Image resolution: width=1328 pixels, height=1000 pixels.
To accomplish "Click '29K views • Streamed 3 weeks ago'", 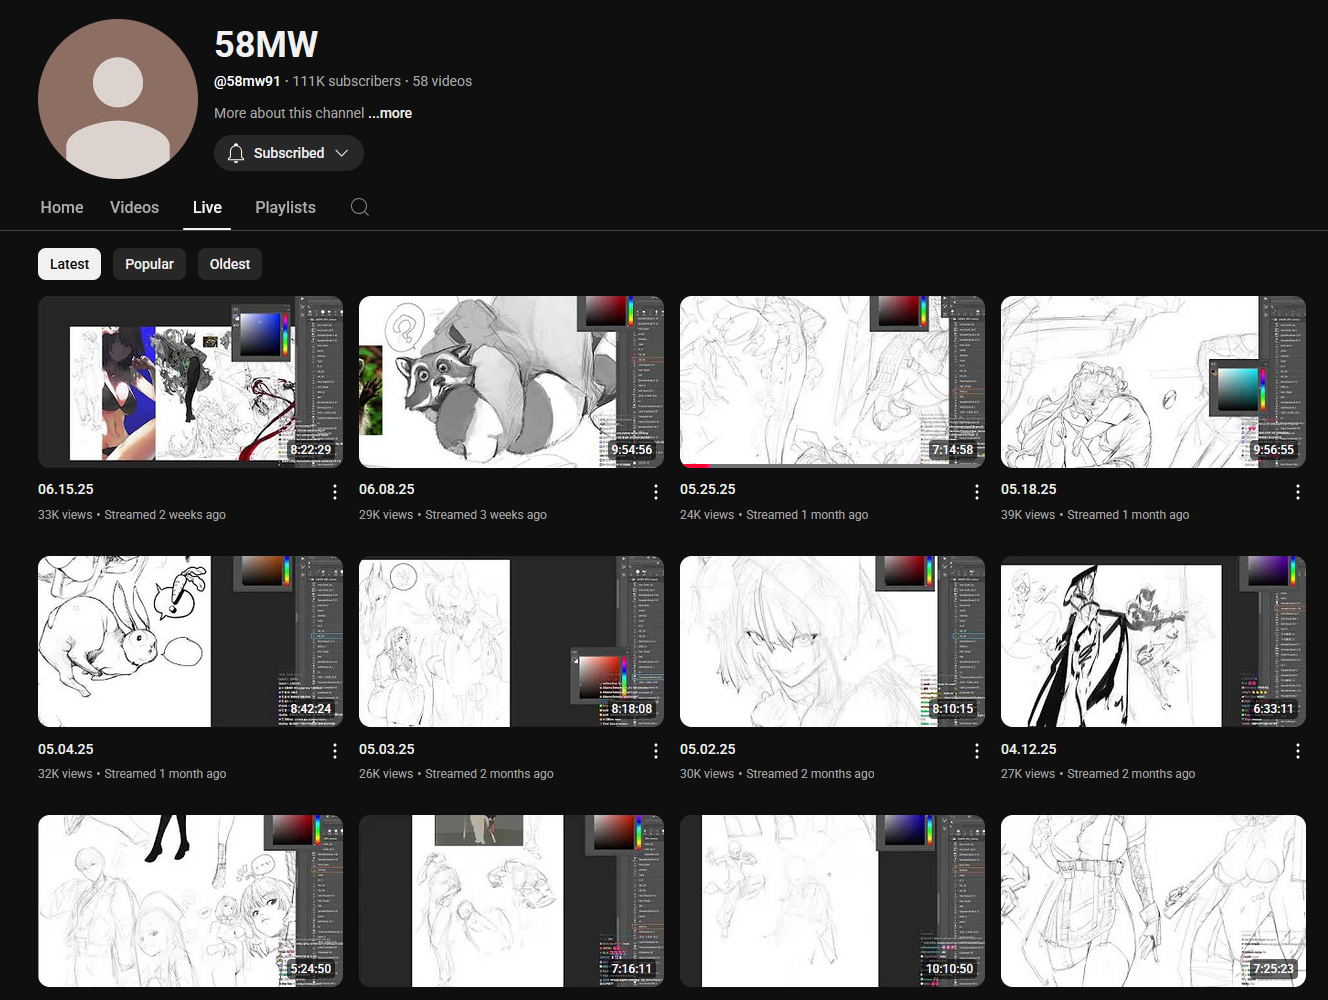I will [453, 515].
